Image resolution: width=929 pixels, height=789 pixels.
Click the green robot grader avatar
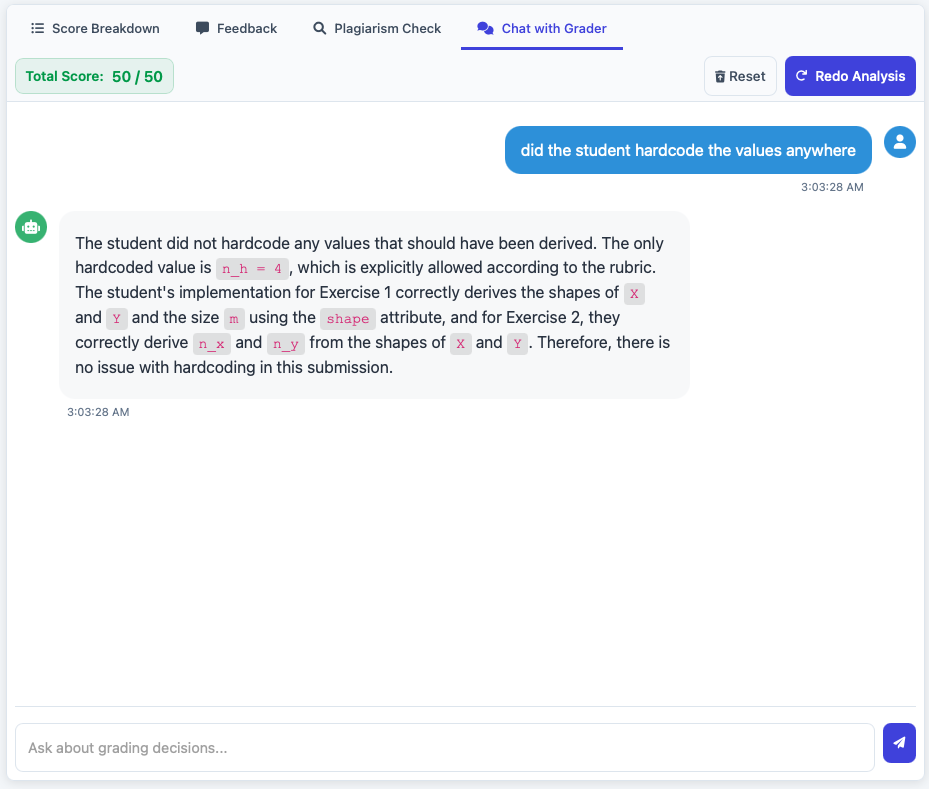click(x=31, y=227)
